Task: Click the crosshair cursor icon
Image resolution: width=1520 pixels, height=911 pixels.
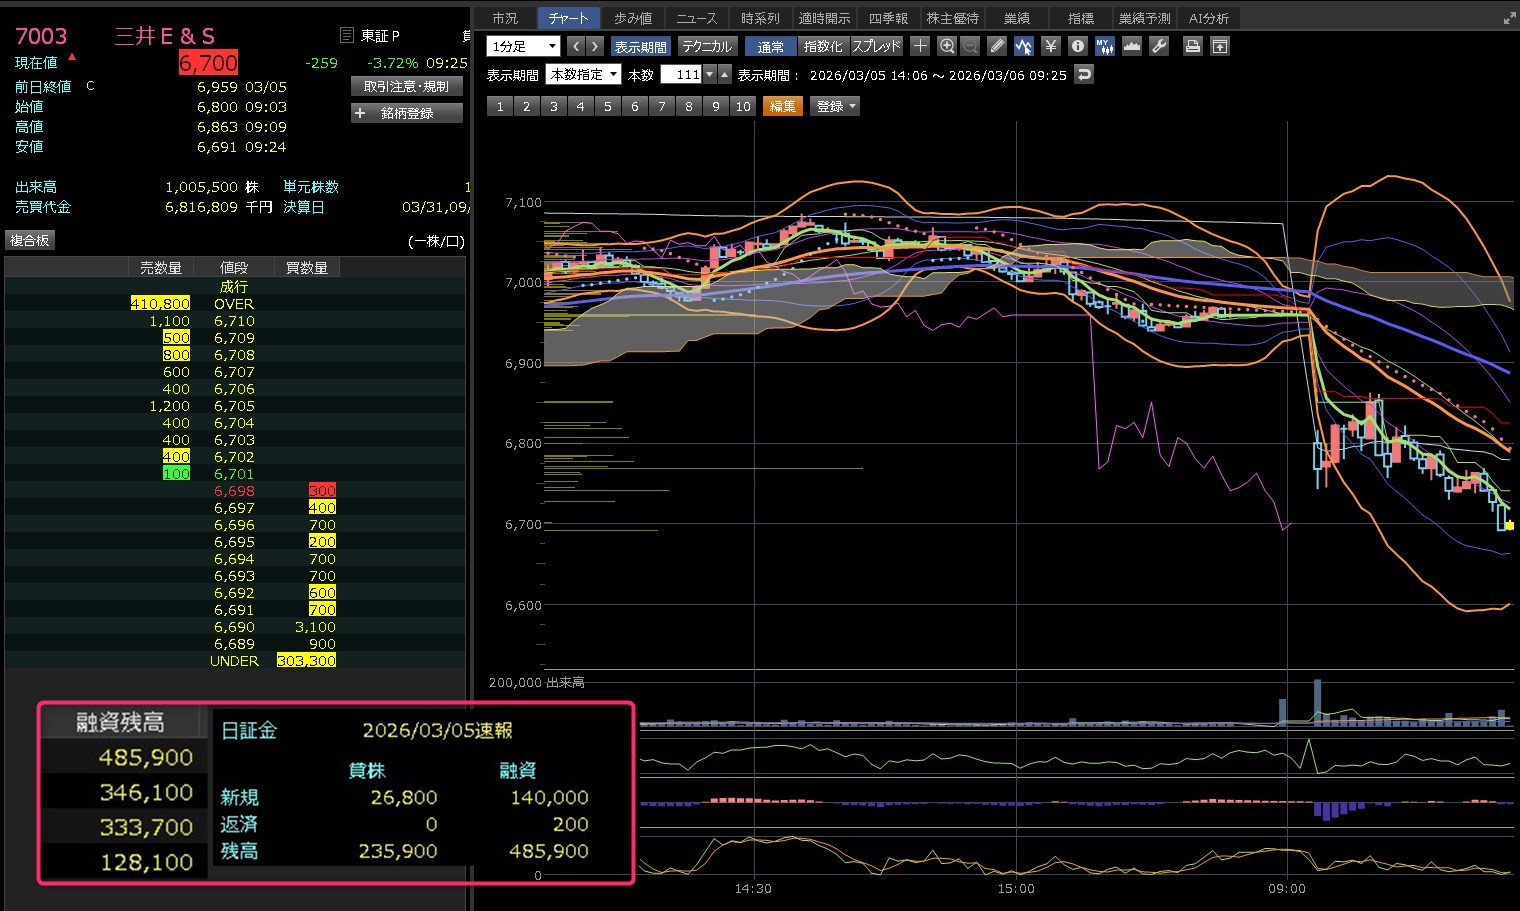Action: 920,46
